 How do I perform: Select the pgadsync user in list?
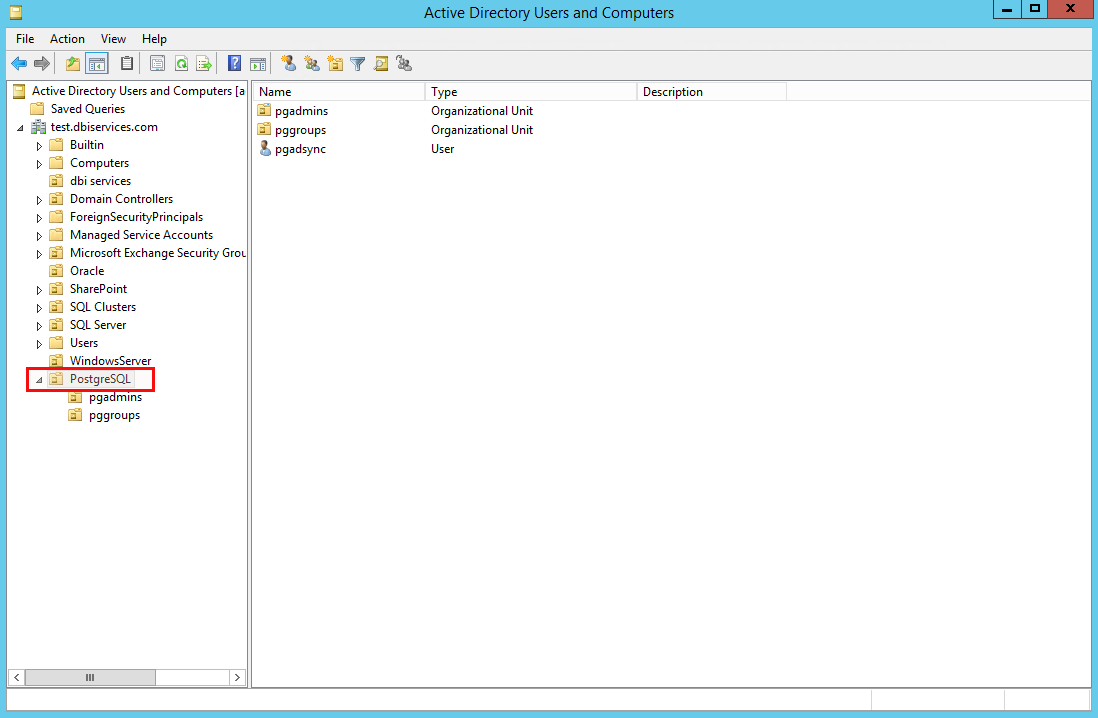(x=300, y=149)
